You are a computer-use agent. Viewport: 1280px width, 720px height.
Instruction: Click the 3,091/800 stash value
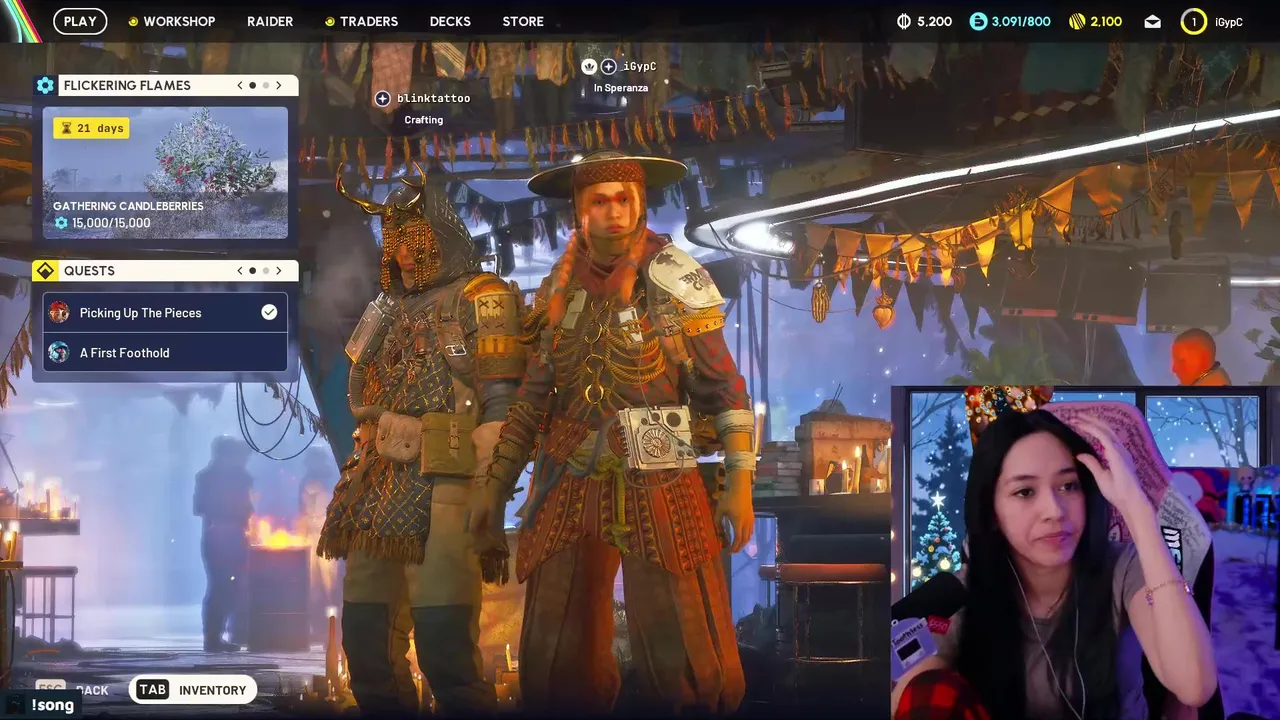[1020, 21]
